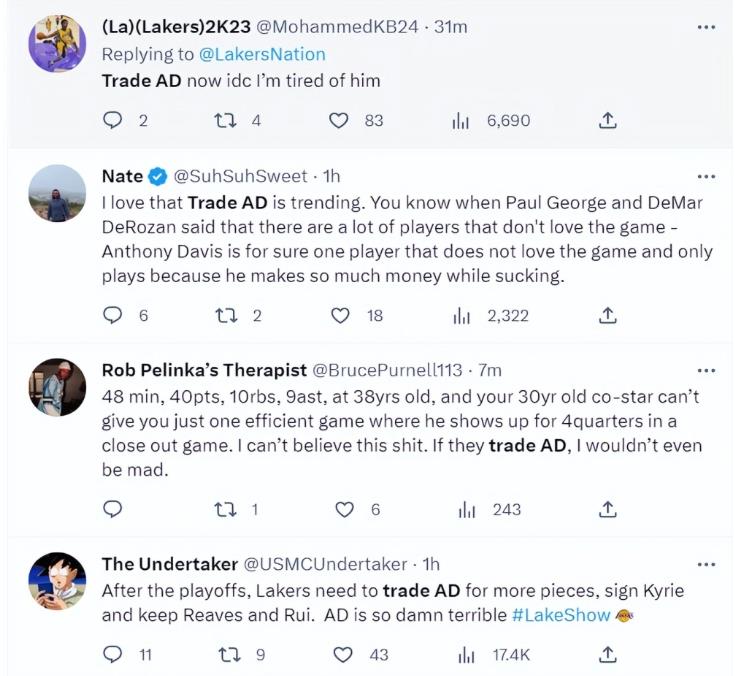This screenshot has height=676, width=735.
Task: Open more options on Nate's tweet
Action: pyautogui.click(x=706, y=176)
